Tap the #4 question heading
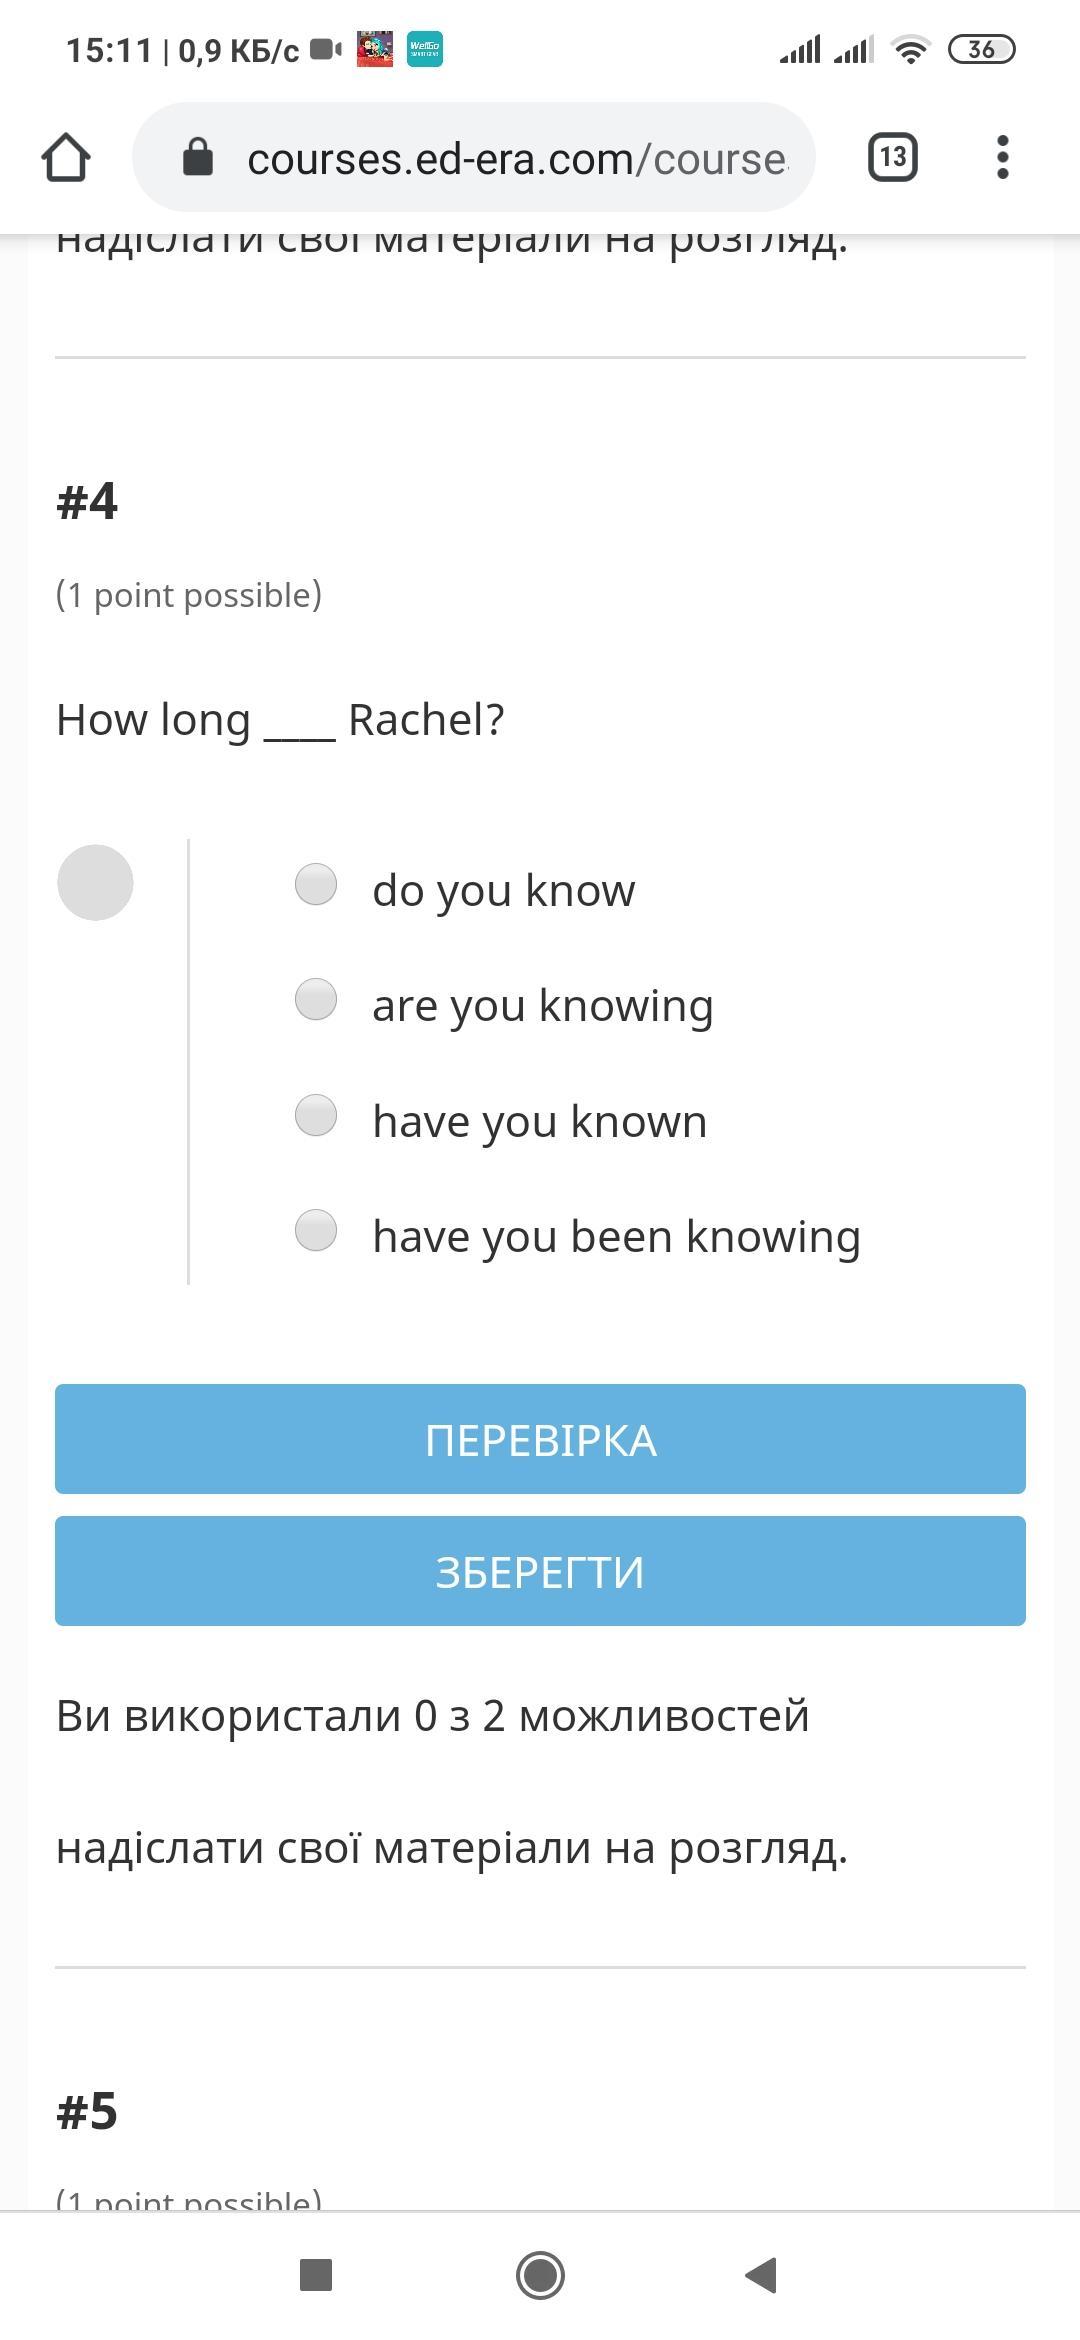Image resolution: width=1080 pixels, height=2340 pixels. [87, 501]
